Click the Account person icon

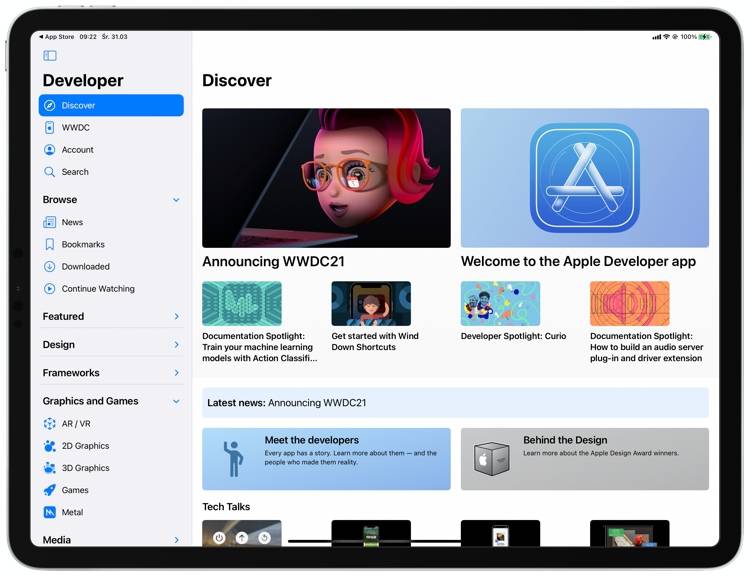[x=49, y=150]
